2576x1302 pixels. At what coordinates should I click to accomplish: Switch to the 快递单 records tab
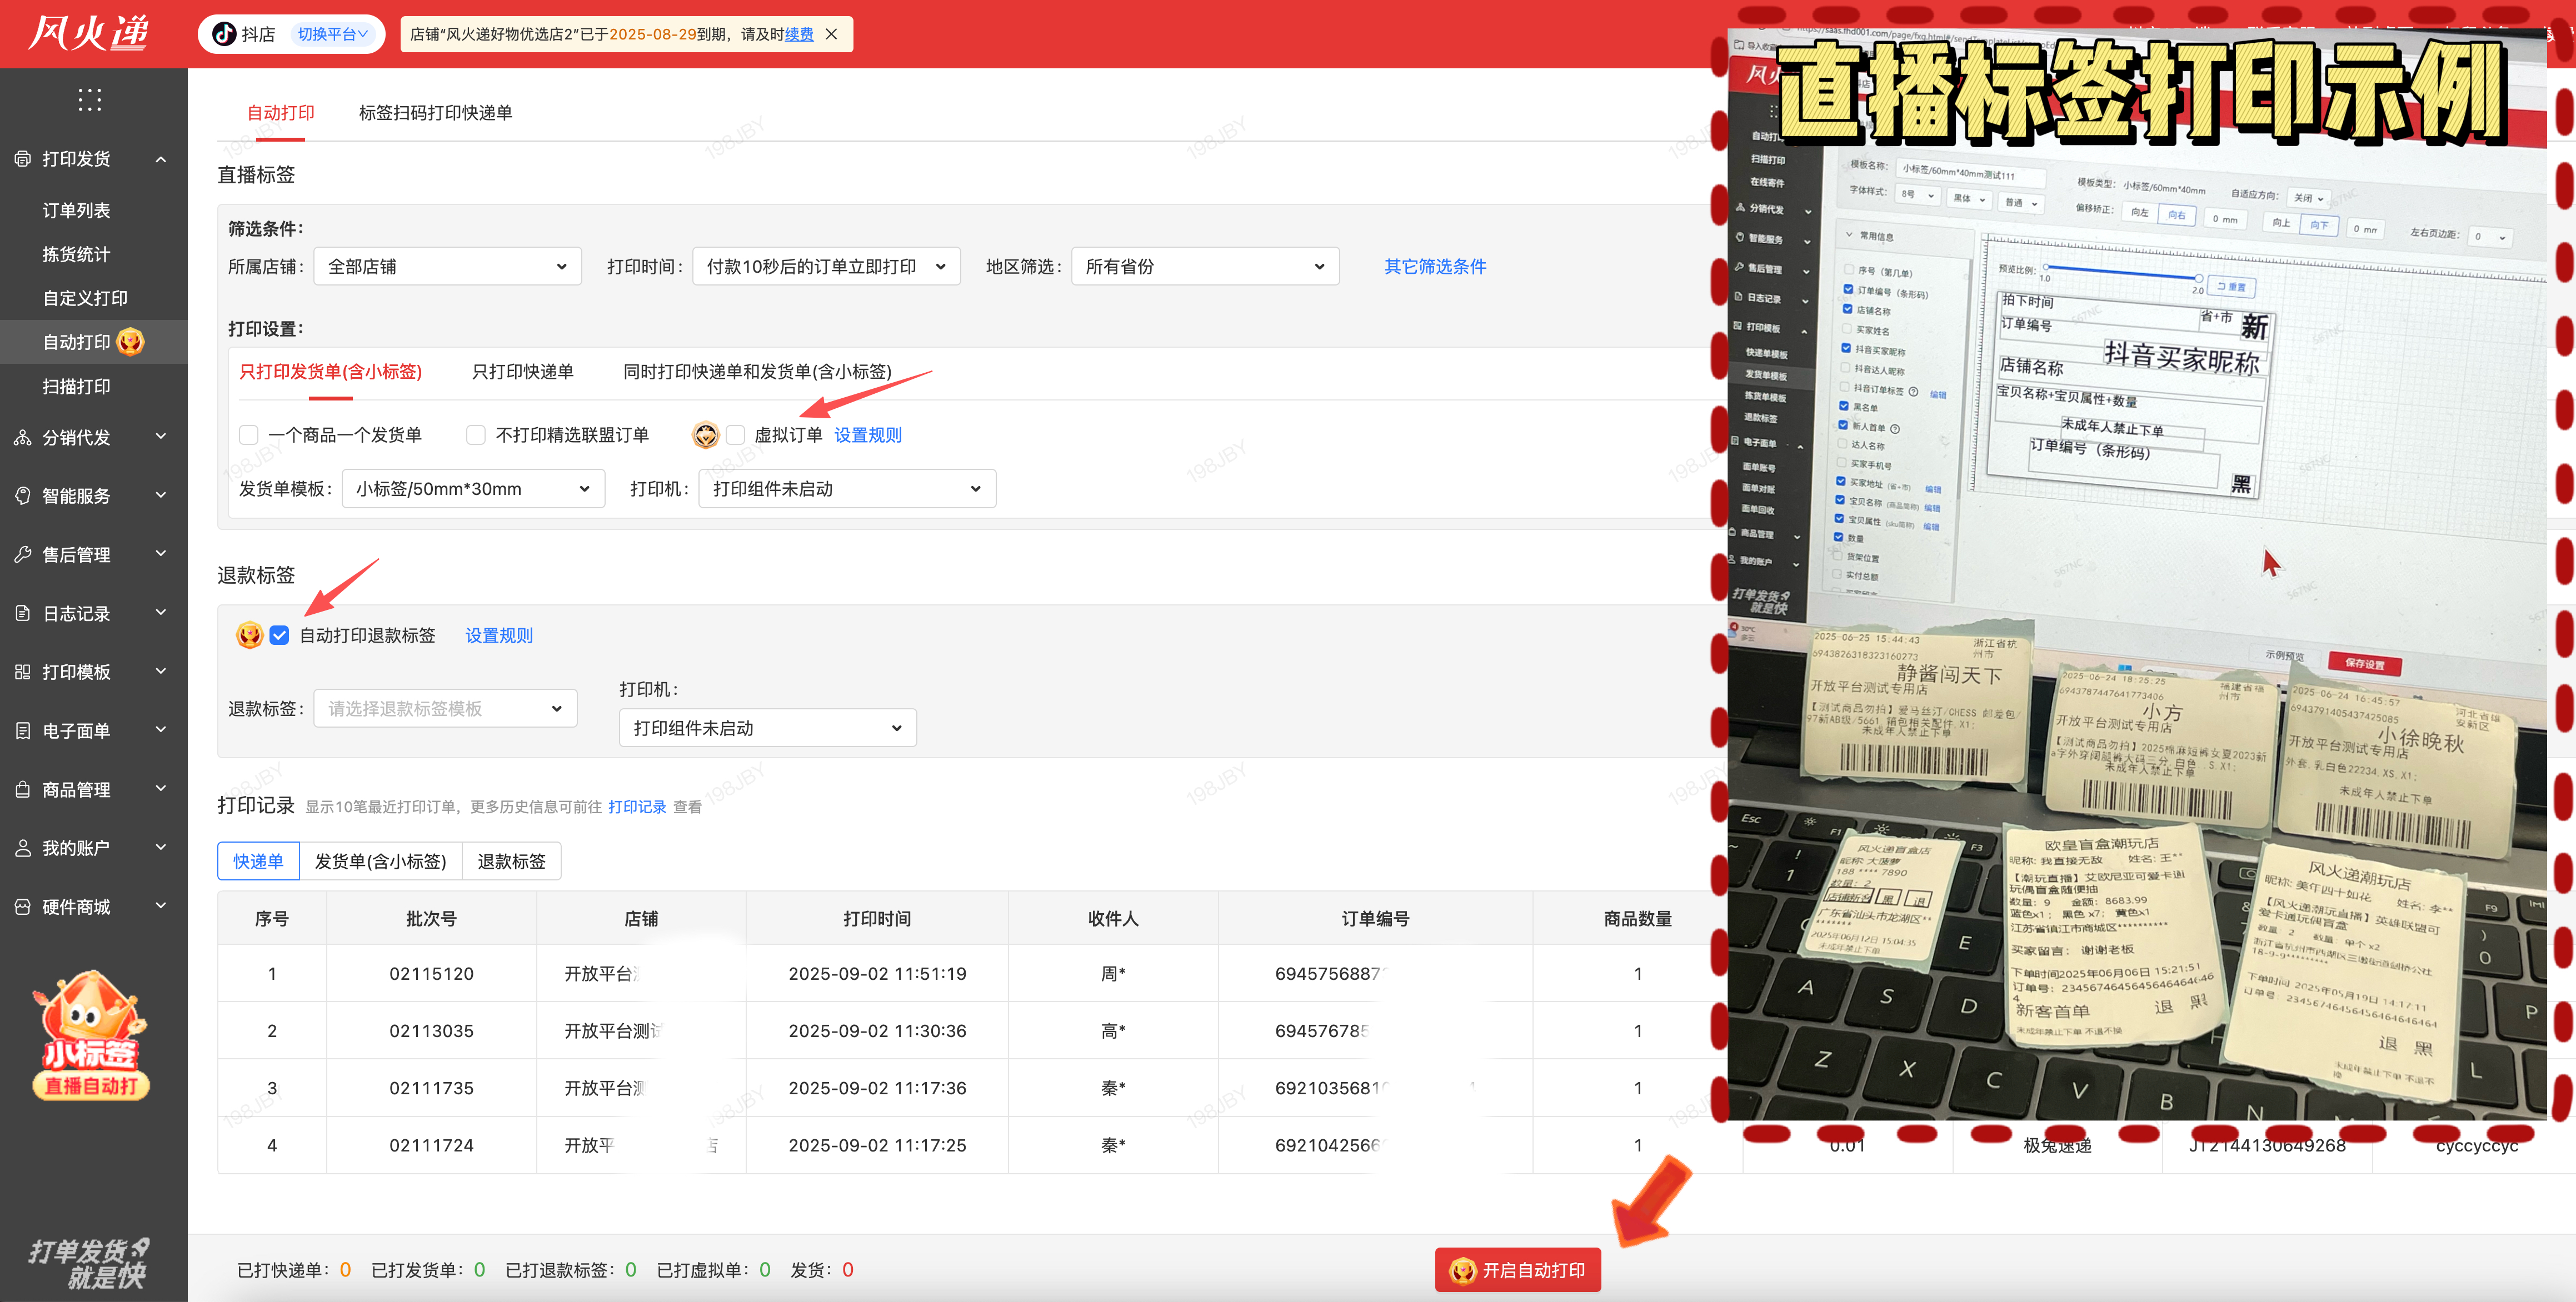(258, 861)
